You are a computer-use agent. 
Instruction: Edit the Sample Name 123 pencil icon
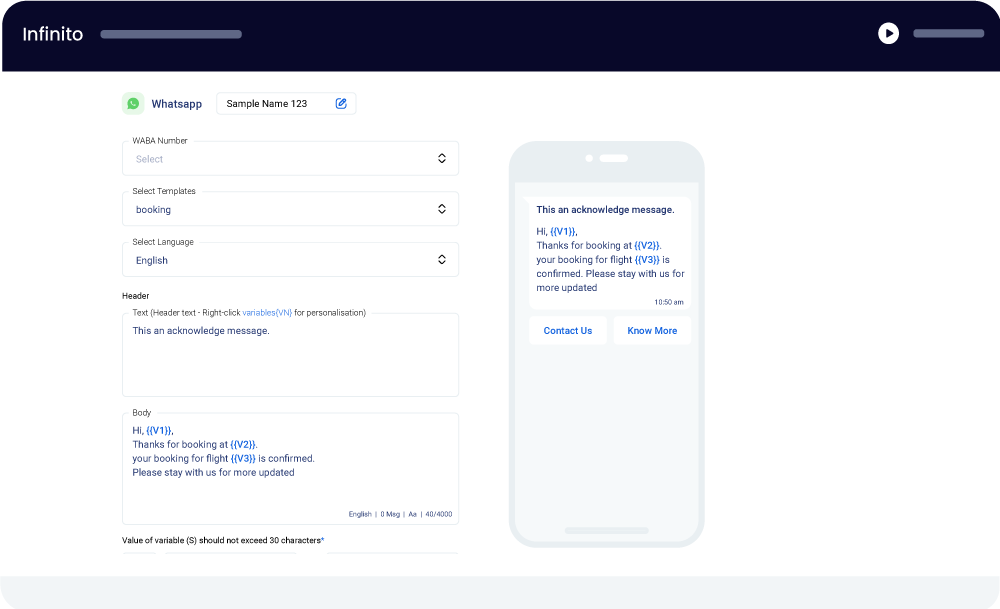tap(341, 103)
